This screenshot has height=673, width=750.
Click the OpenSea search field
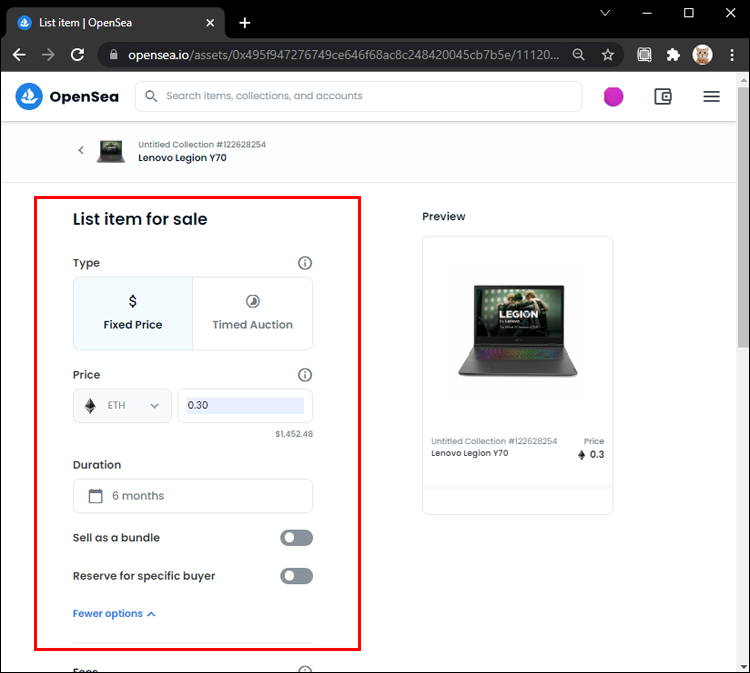[x=358, y=96]
